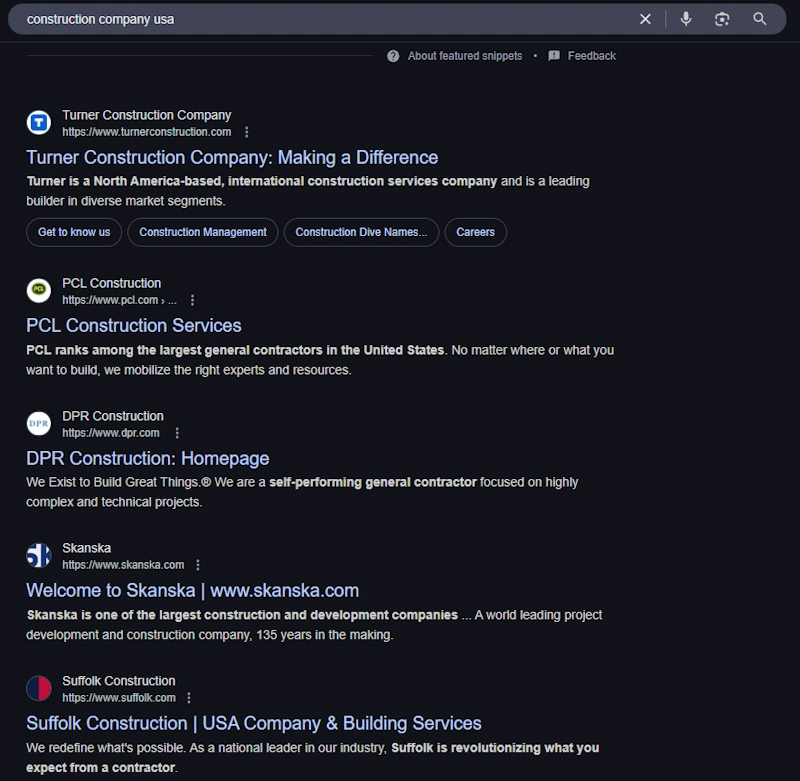Open the 'DPR Construction: Homepage' result

tap(147, 458)
